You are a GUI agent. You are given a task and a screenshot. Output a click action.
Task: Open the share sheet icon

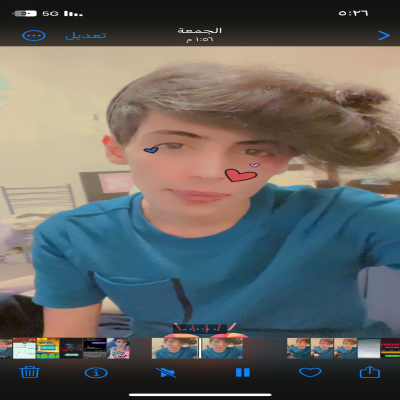[370, 372]
